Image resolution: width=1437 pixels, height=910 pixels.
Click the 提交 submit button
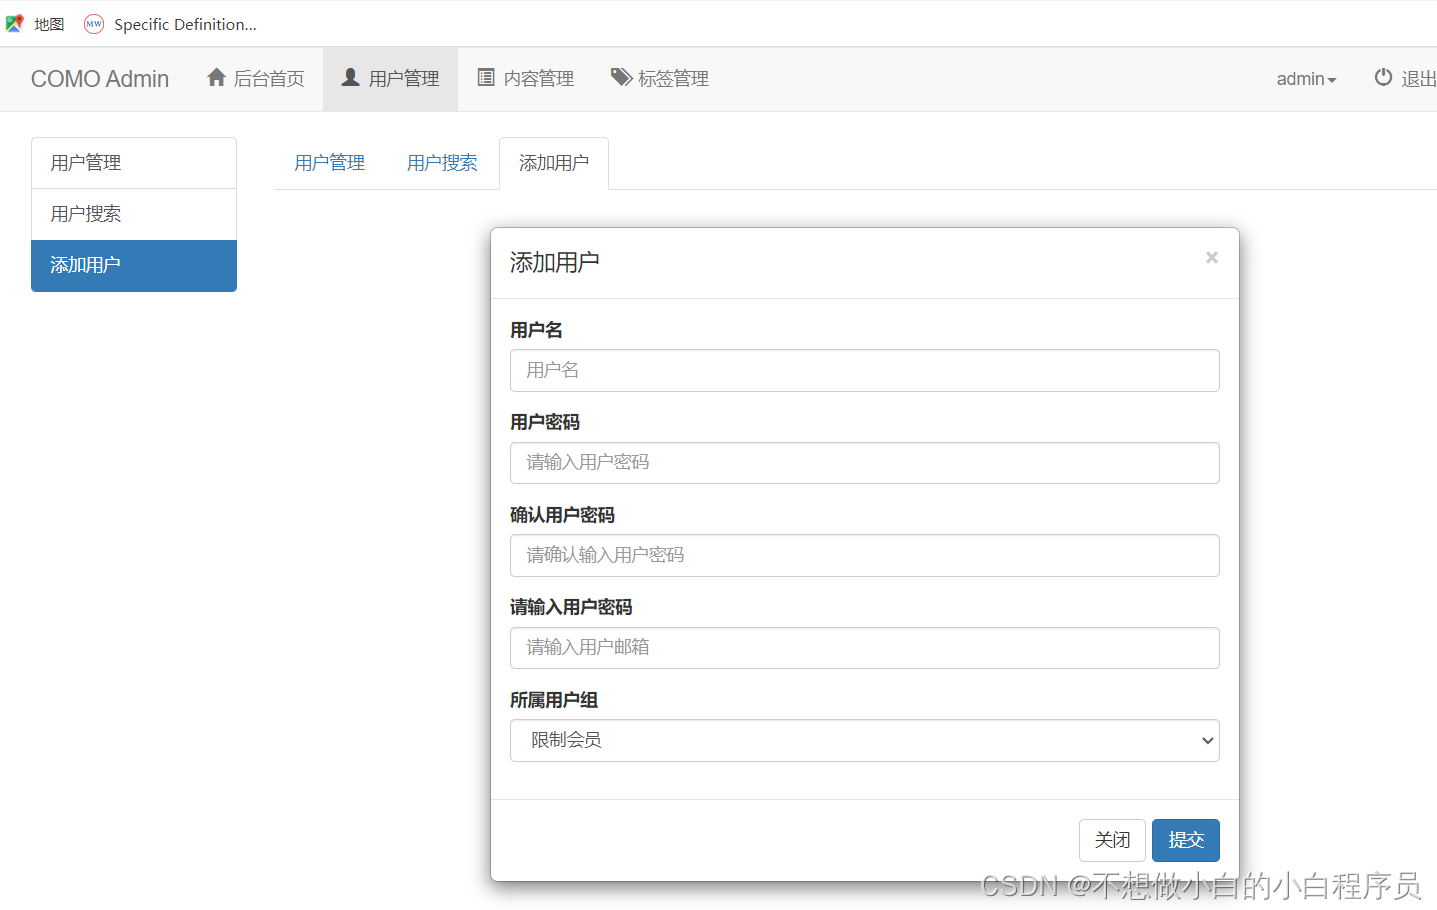click(x=1186, y=840)
